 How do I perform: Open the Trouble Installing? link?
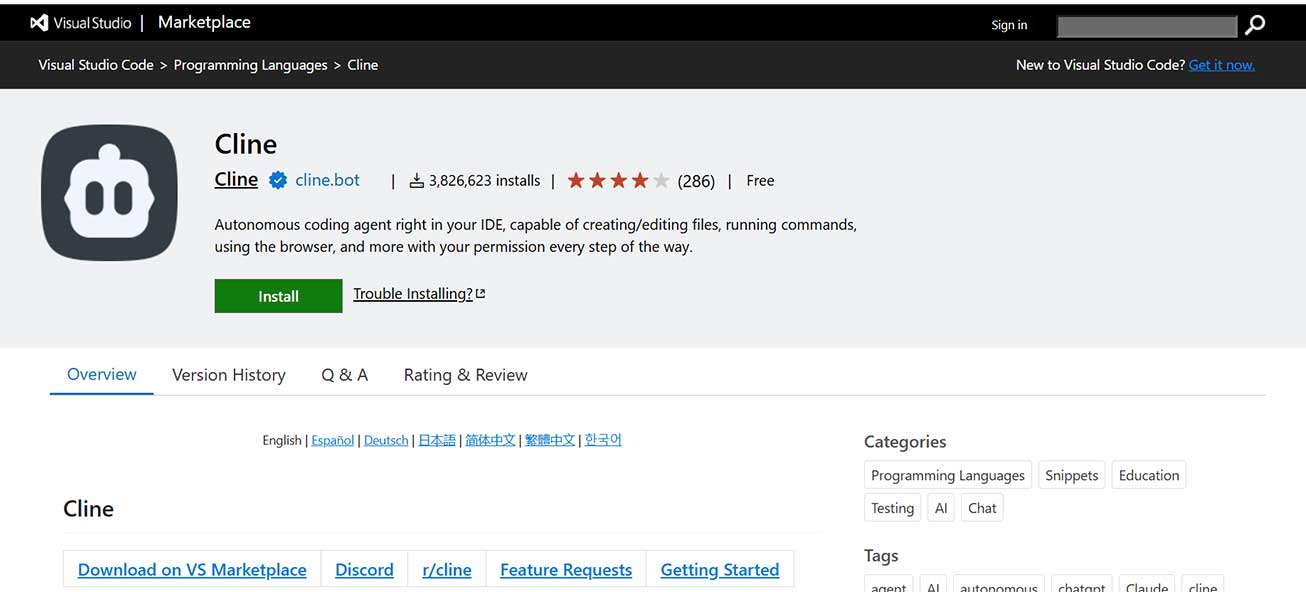[419, 294]
